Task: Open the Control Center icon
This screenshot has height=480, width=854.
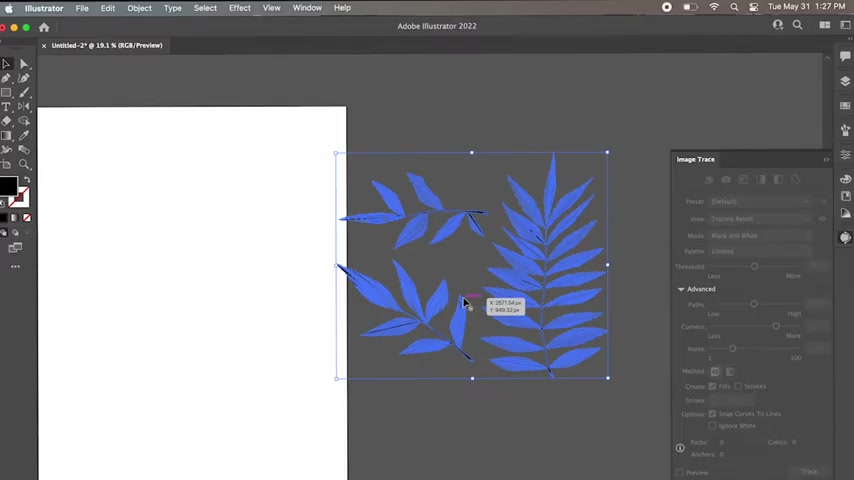Action: 754,8
